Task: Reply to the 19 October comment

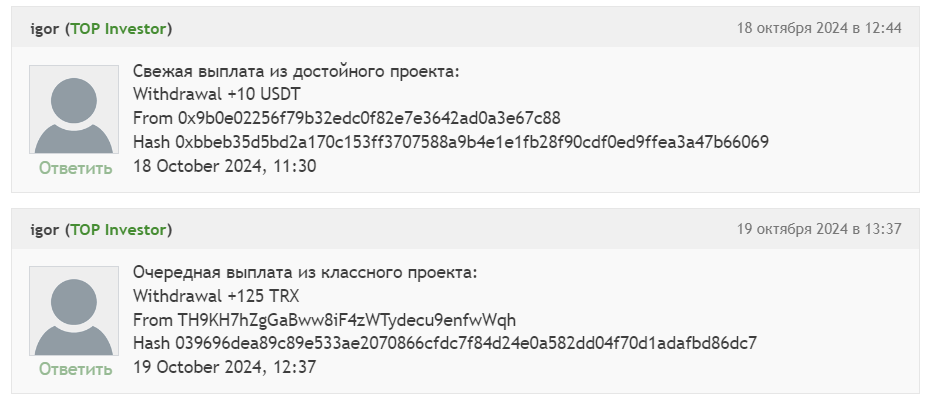Action: click(x=76, y=369)
